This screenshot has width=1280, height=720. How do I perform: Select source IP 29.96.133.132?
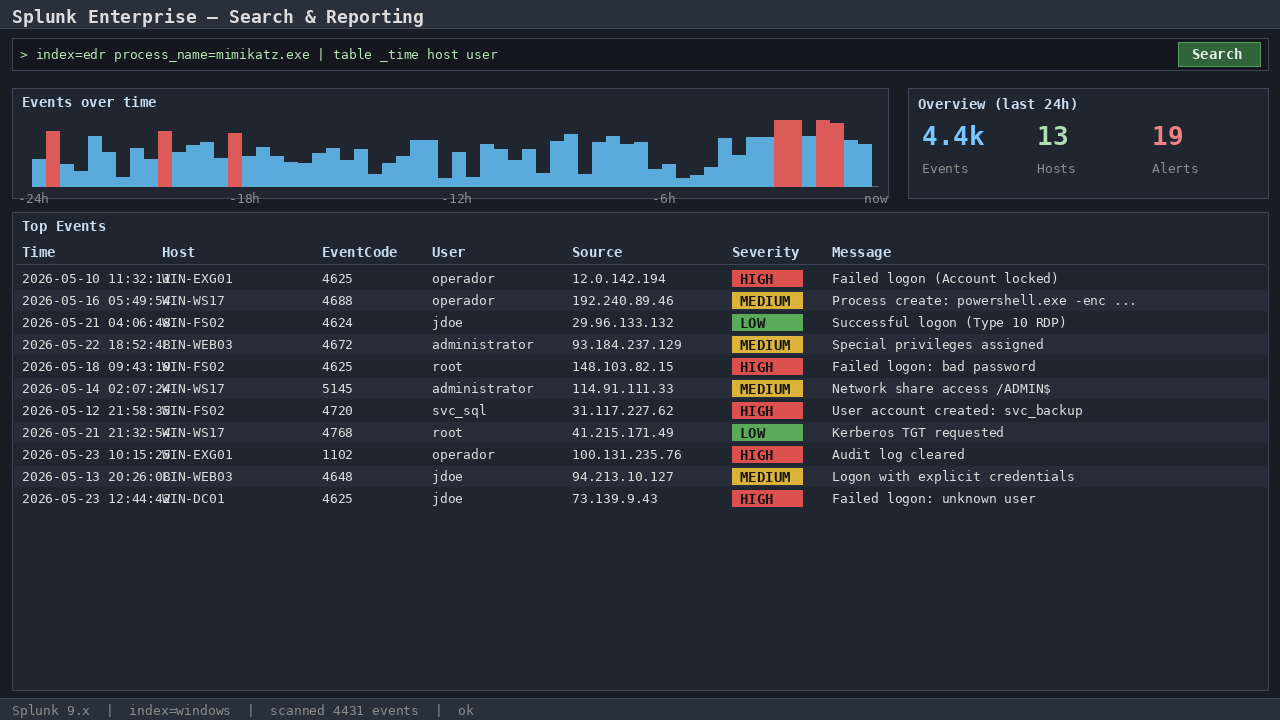(623, 323)
